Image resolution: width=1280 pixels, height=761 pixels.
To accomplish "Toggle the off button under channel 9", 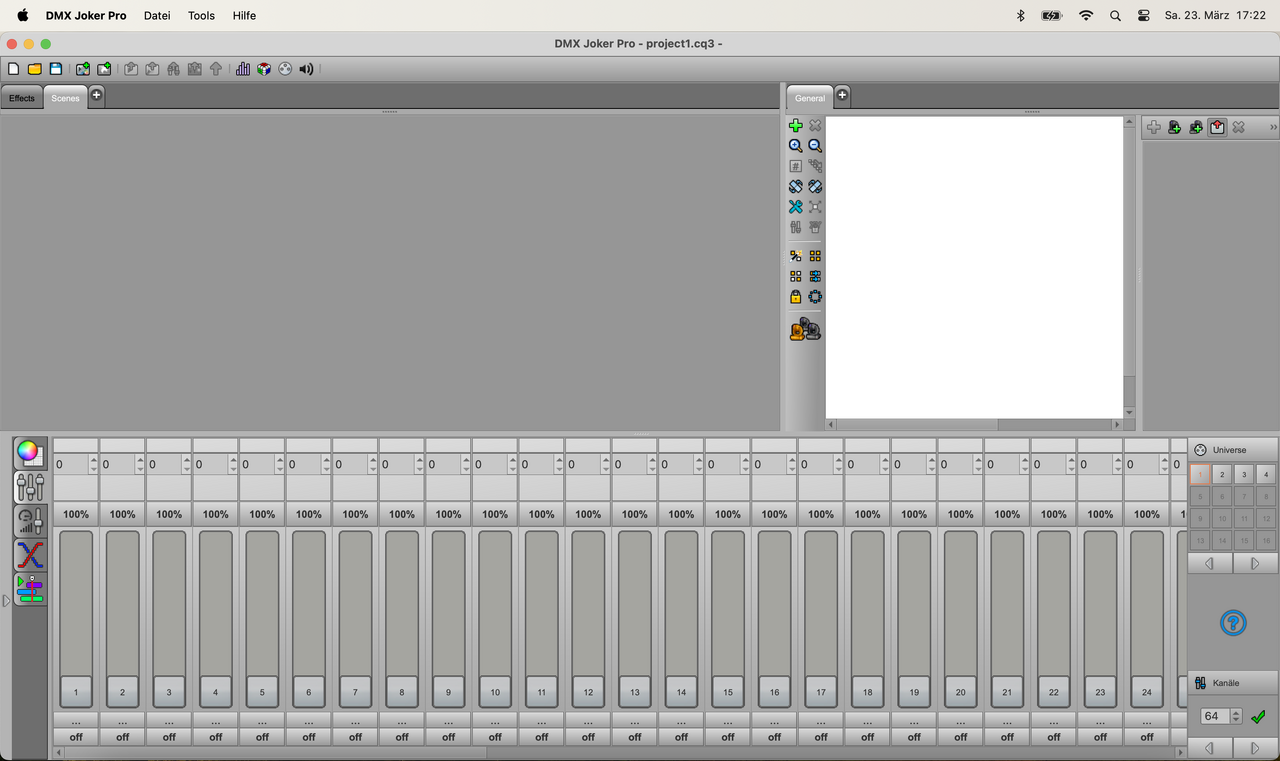I will [x=448, y=737].
